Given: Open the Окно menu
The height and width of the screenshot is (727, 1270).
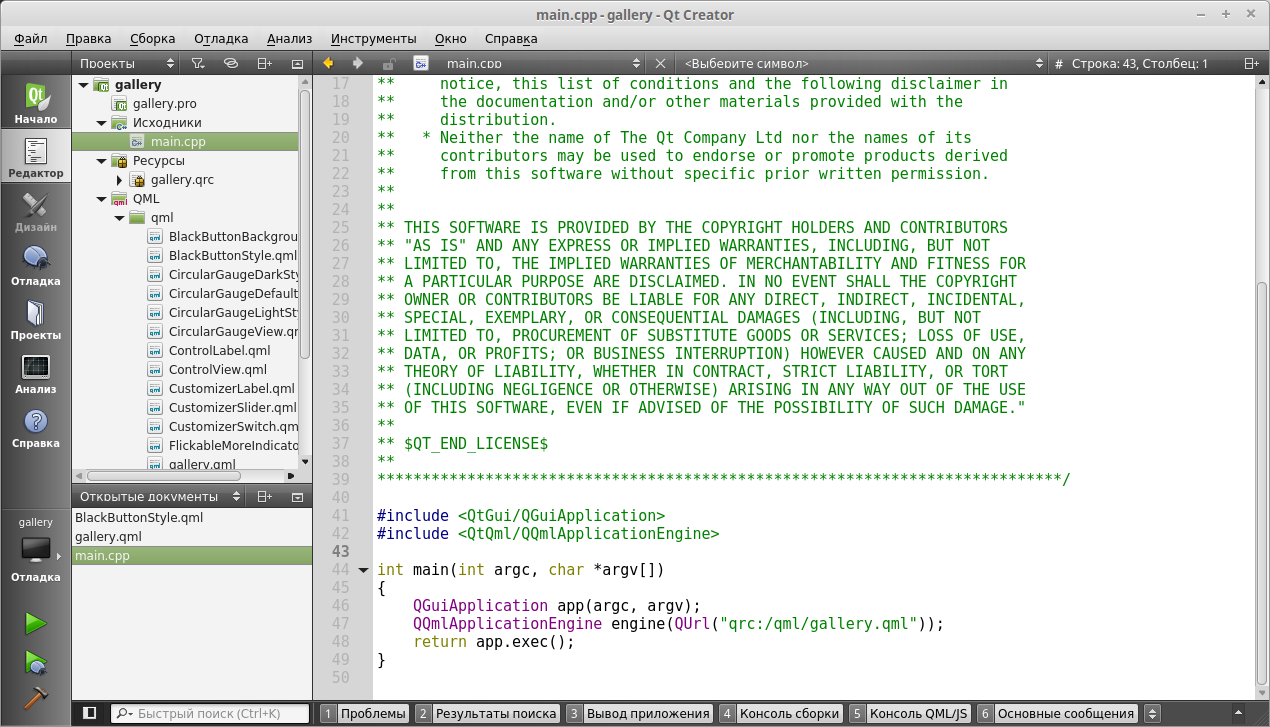Looking at the screenshot, I should coord(451,38).
